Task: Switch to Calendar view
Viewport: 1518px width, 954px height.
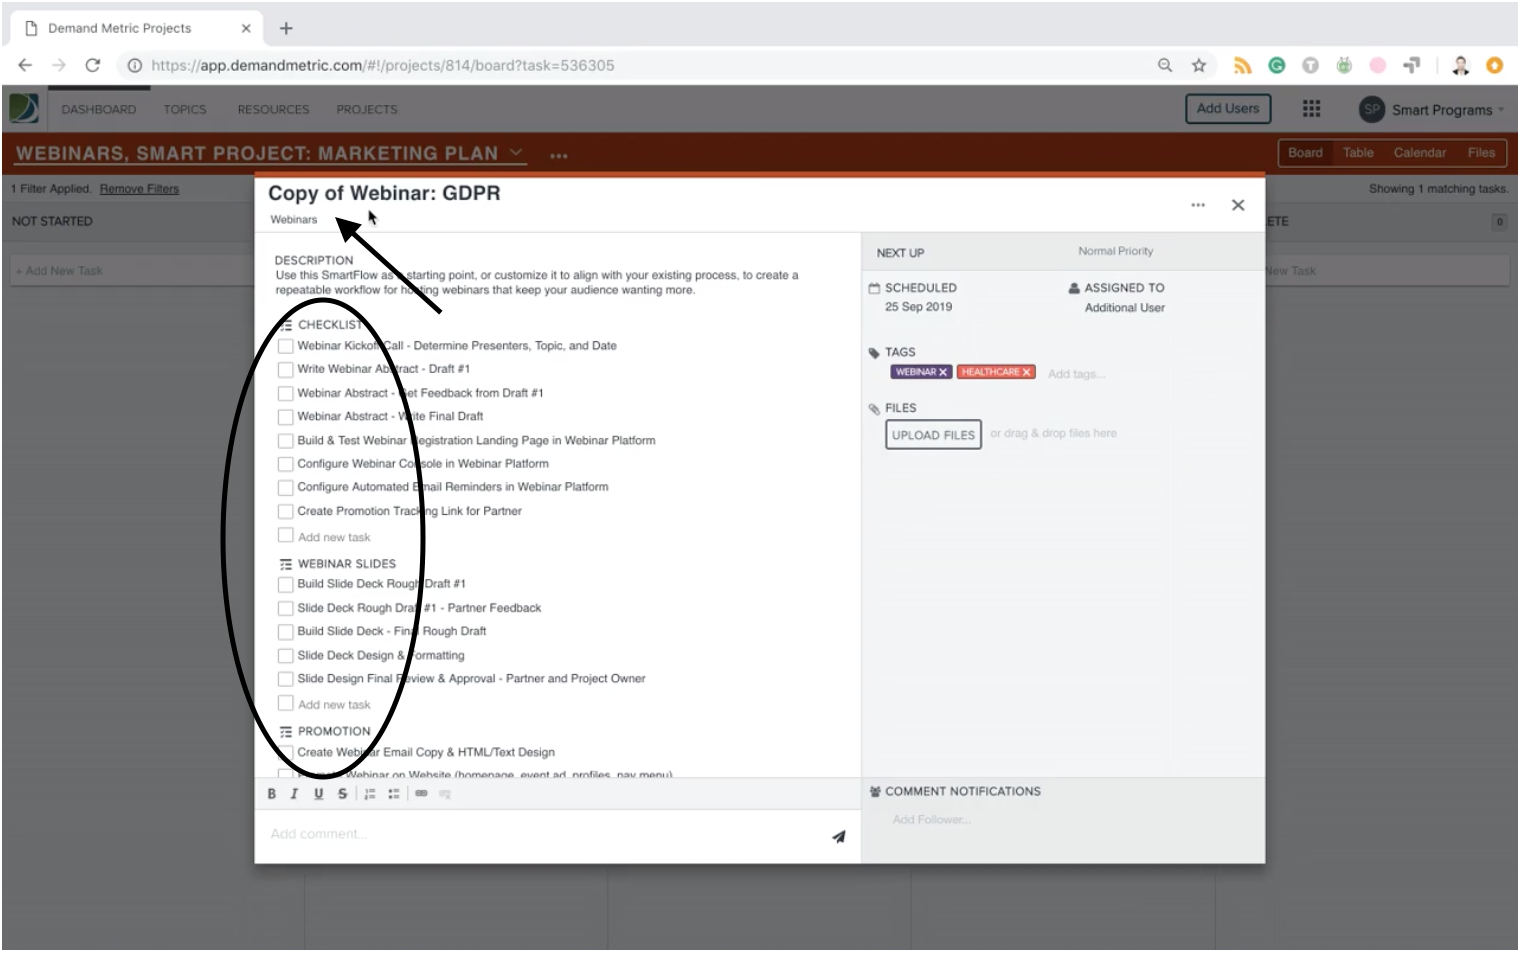Action: (1420, 153)
